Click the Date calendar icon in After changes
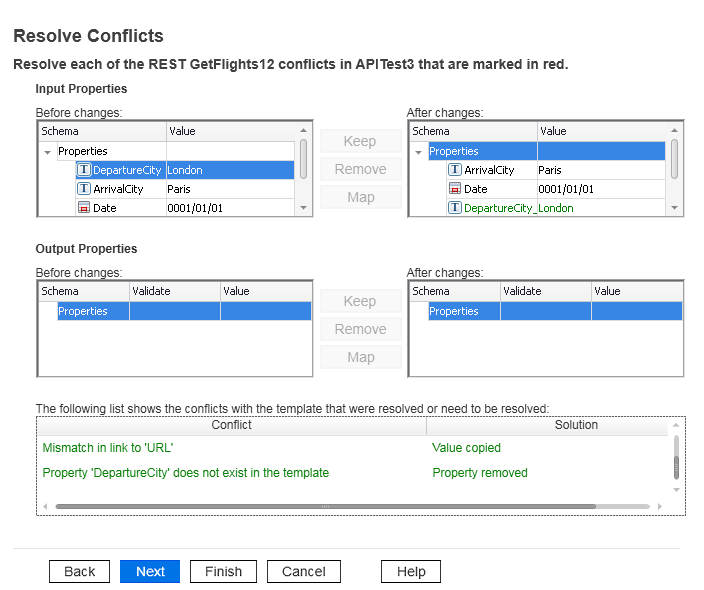The image size is (704, 590). (x=455, y=189)
